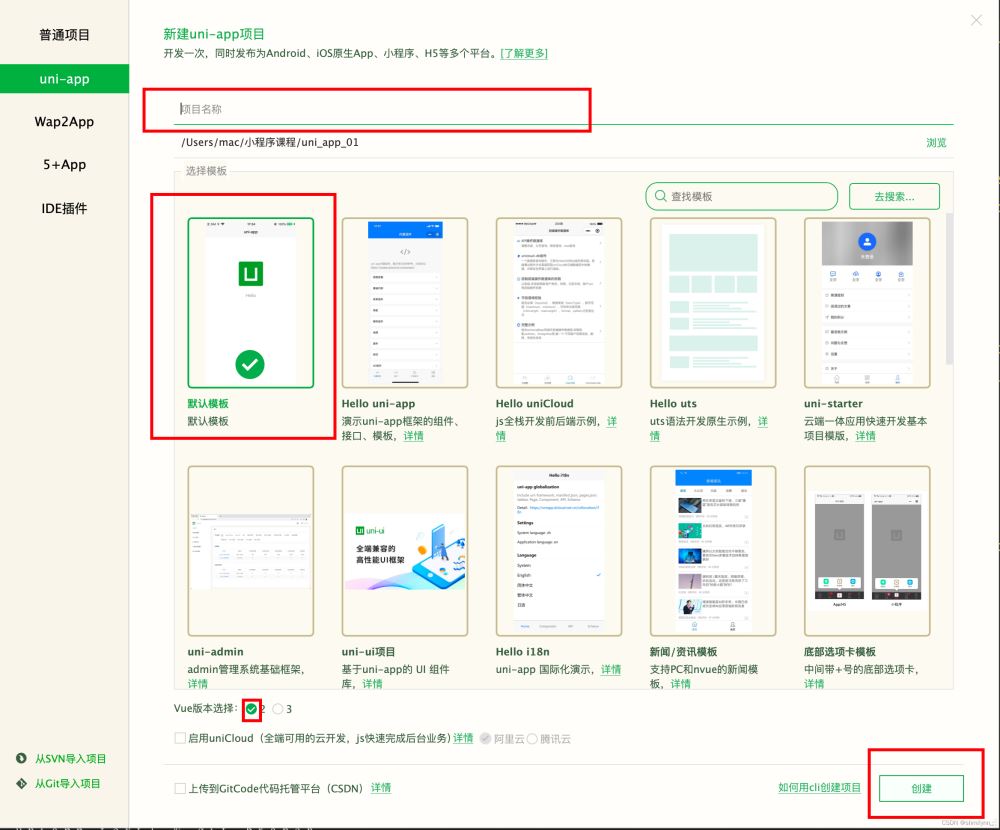Pick the uni-admin template thumbnail
The height and width of the screenshot is (830, 1000).
click(x=251, y=551)
